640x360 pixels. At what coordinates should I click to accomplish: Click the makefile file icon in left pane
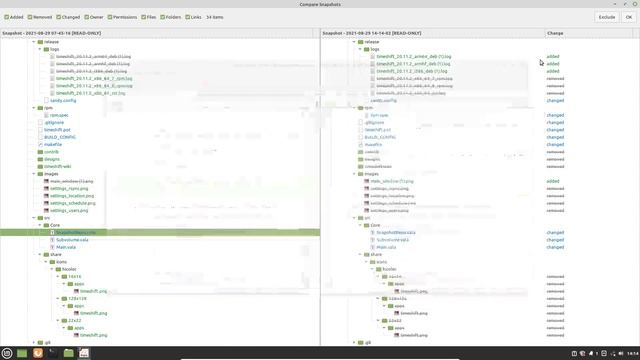click(x=40, y=144)
